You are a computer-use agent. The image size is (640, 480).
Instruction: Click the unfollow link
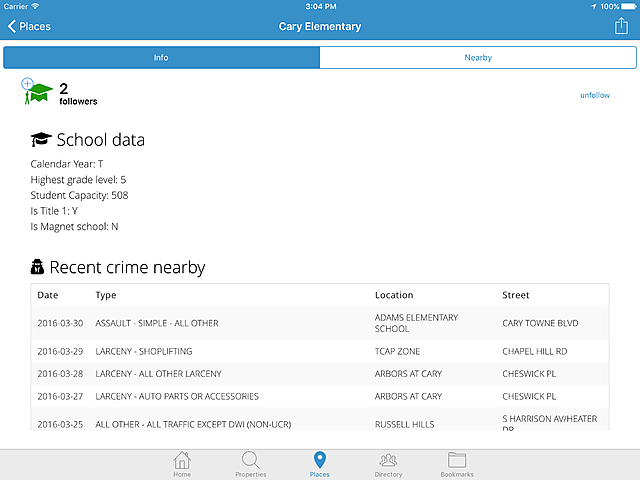pyautogui.click(x=595, y=95)
